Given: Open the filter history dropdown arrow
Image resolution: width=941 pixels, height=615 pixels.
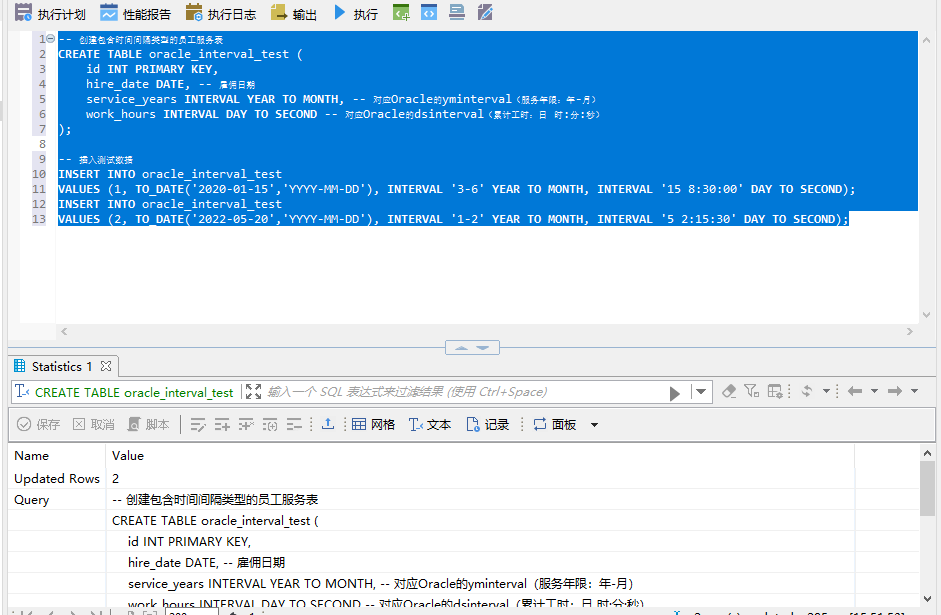Looking at the screenshot, I should 701,392.
